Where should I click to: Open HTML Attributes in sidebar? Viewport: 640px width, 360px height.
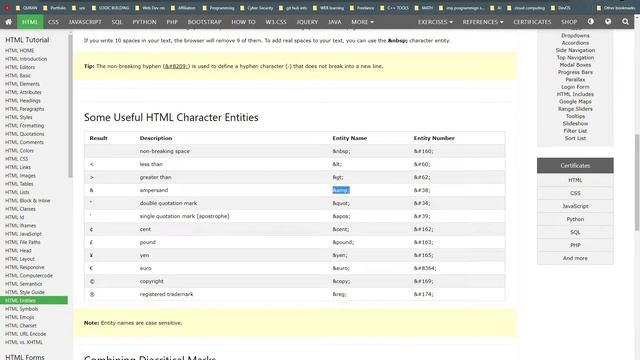tap(23, 92)
